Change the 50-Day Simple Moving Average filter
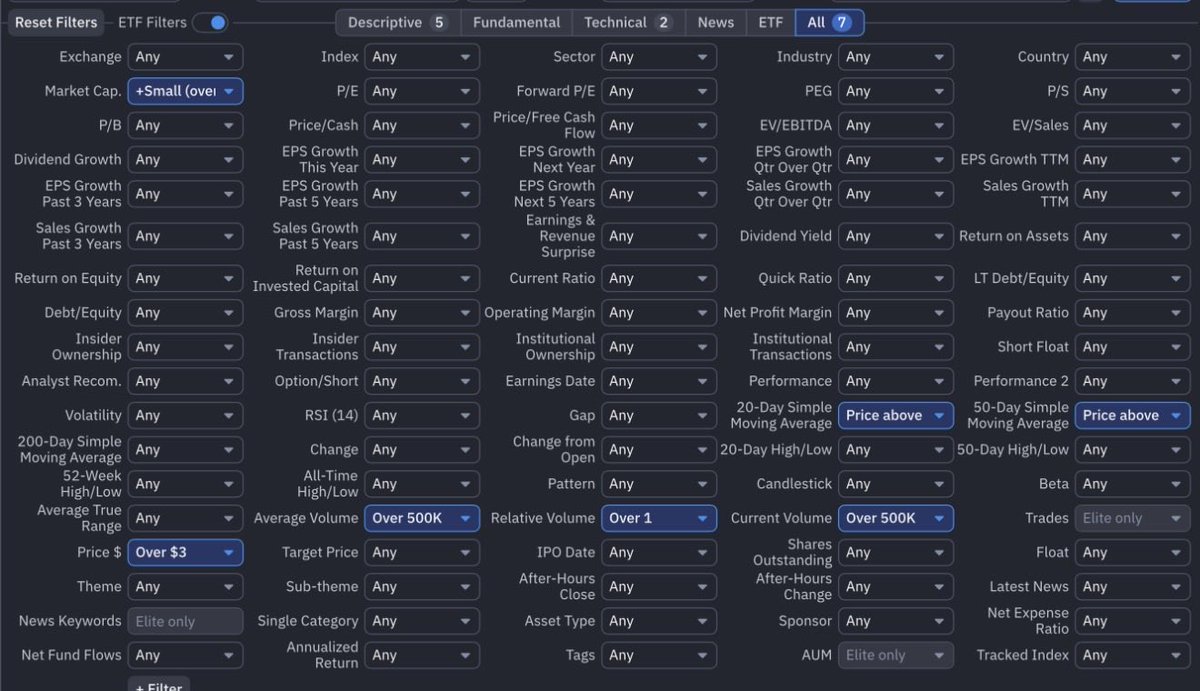Screen dimensions: 1200x691 pos(1133,415)
